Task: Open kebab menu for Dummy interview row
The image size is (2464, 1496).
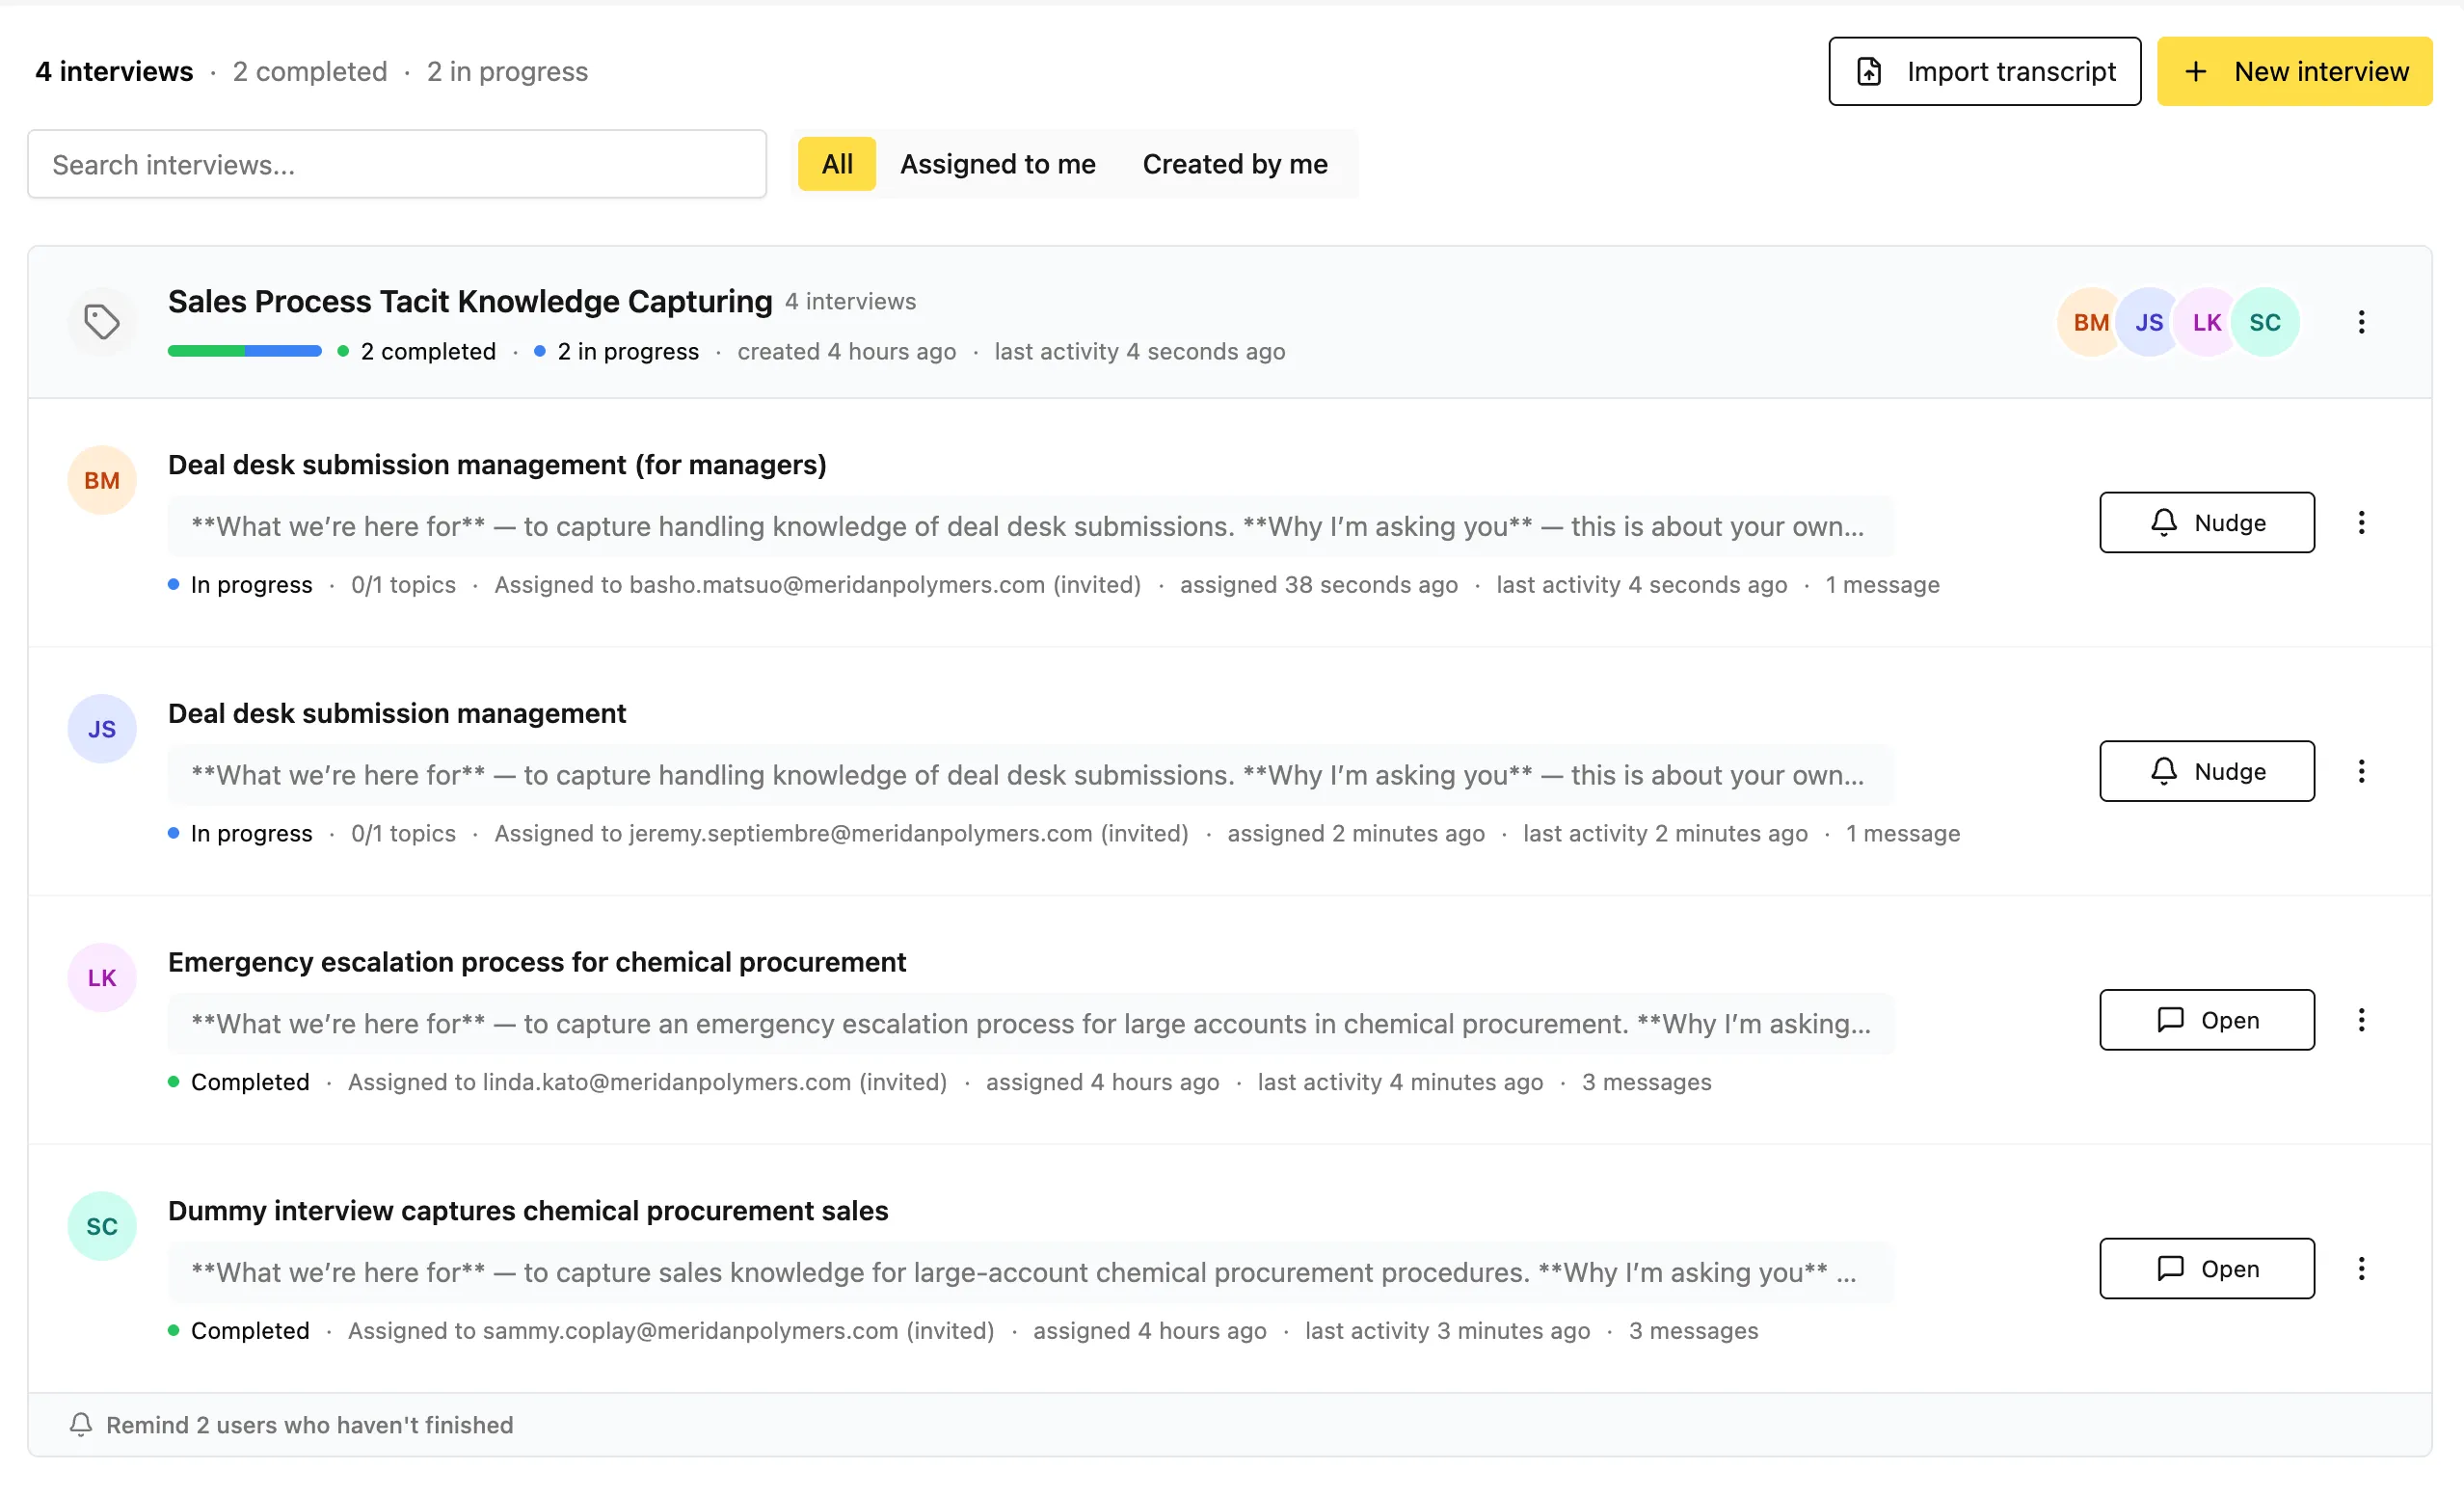Action: pos(2361,1268)
